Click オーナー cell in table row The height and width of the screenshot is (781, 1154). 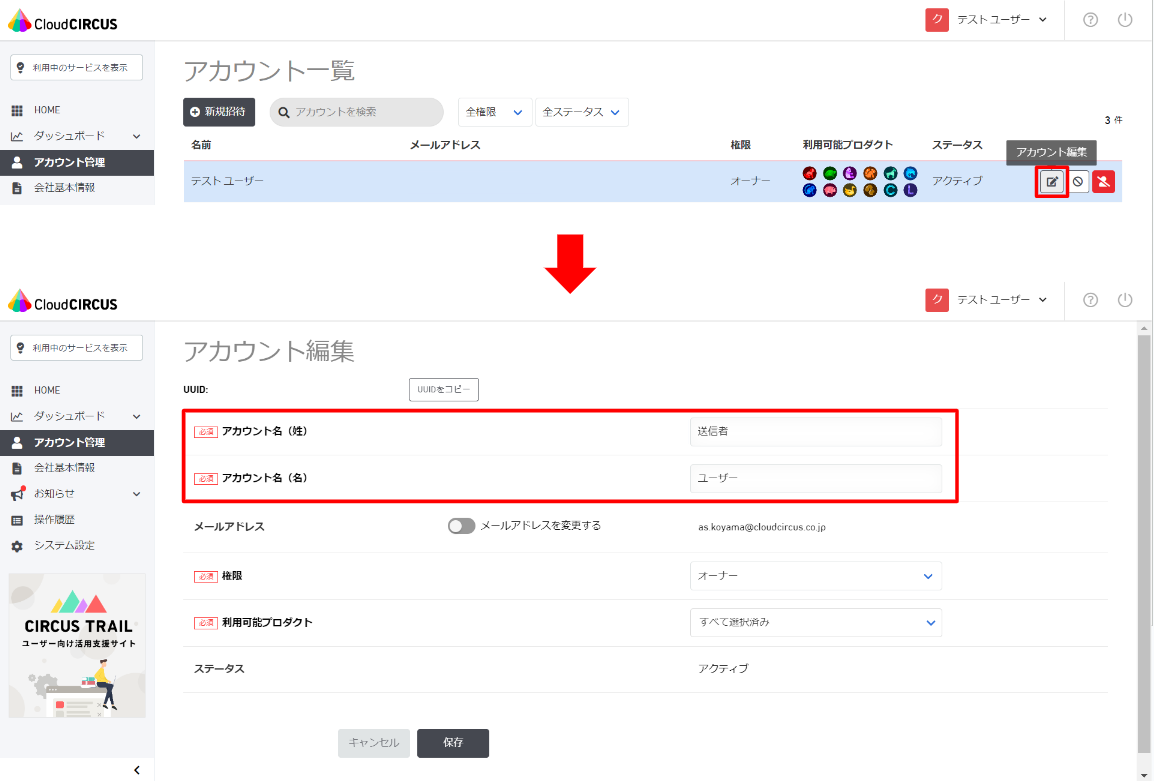pos(750,180)
